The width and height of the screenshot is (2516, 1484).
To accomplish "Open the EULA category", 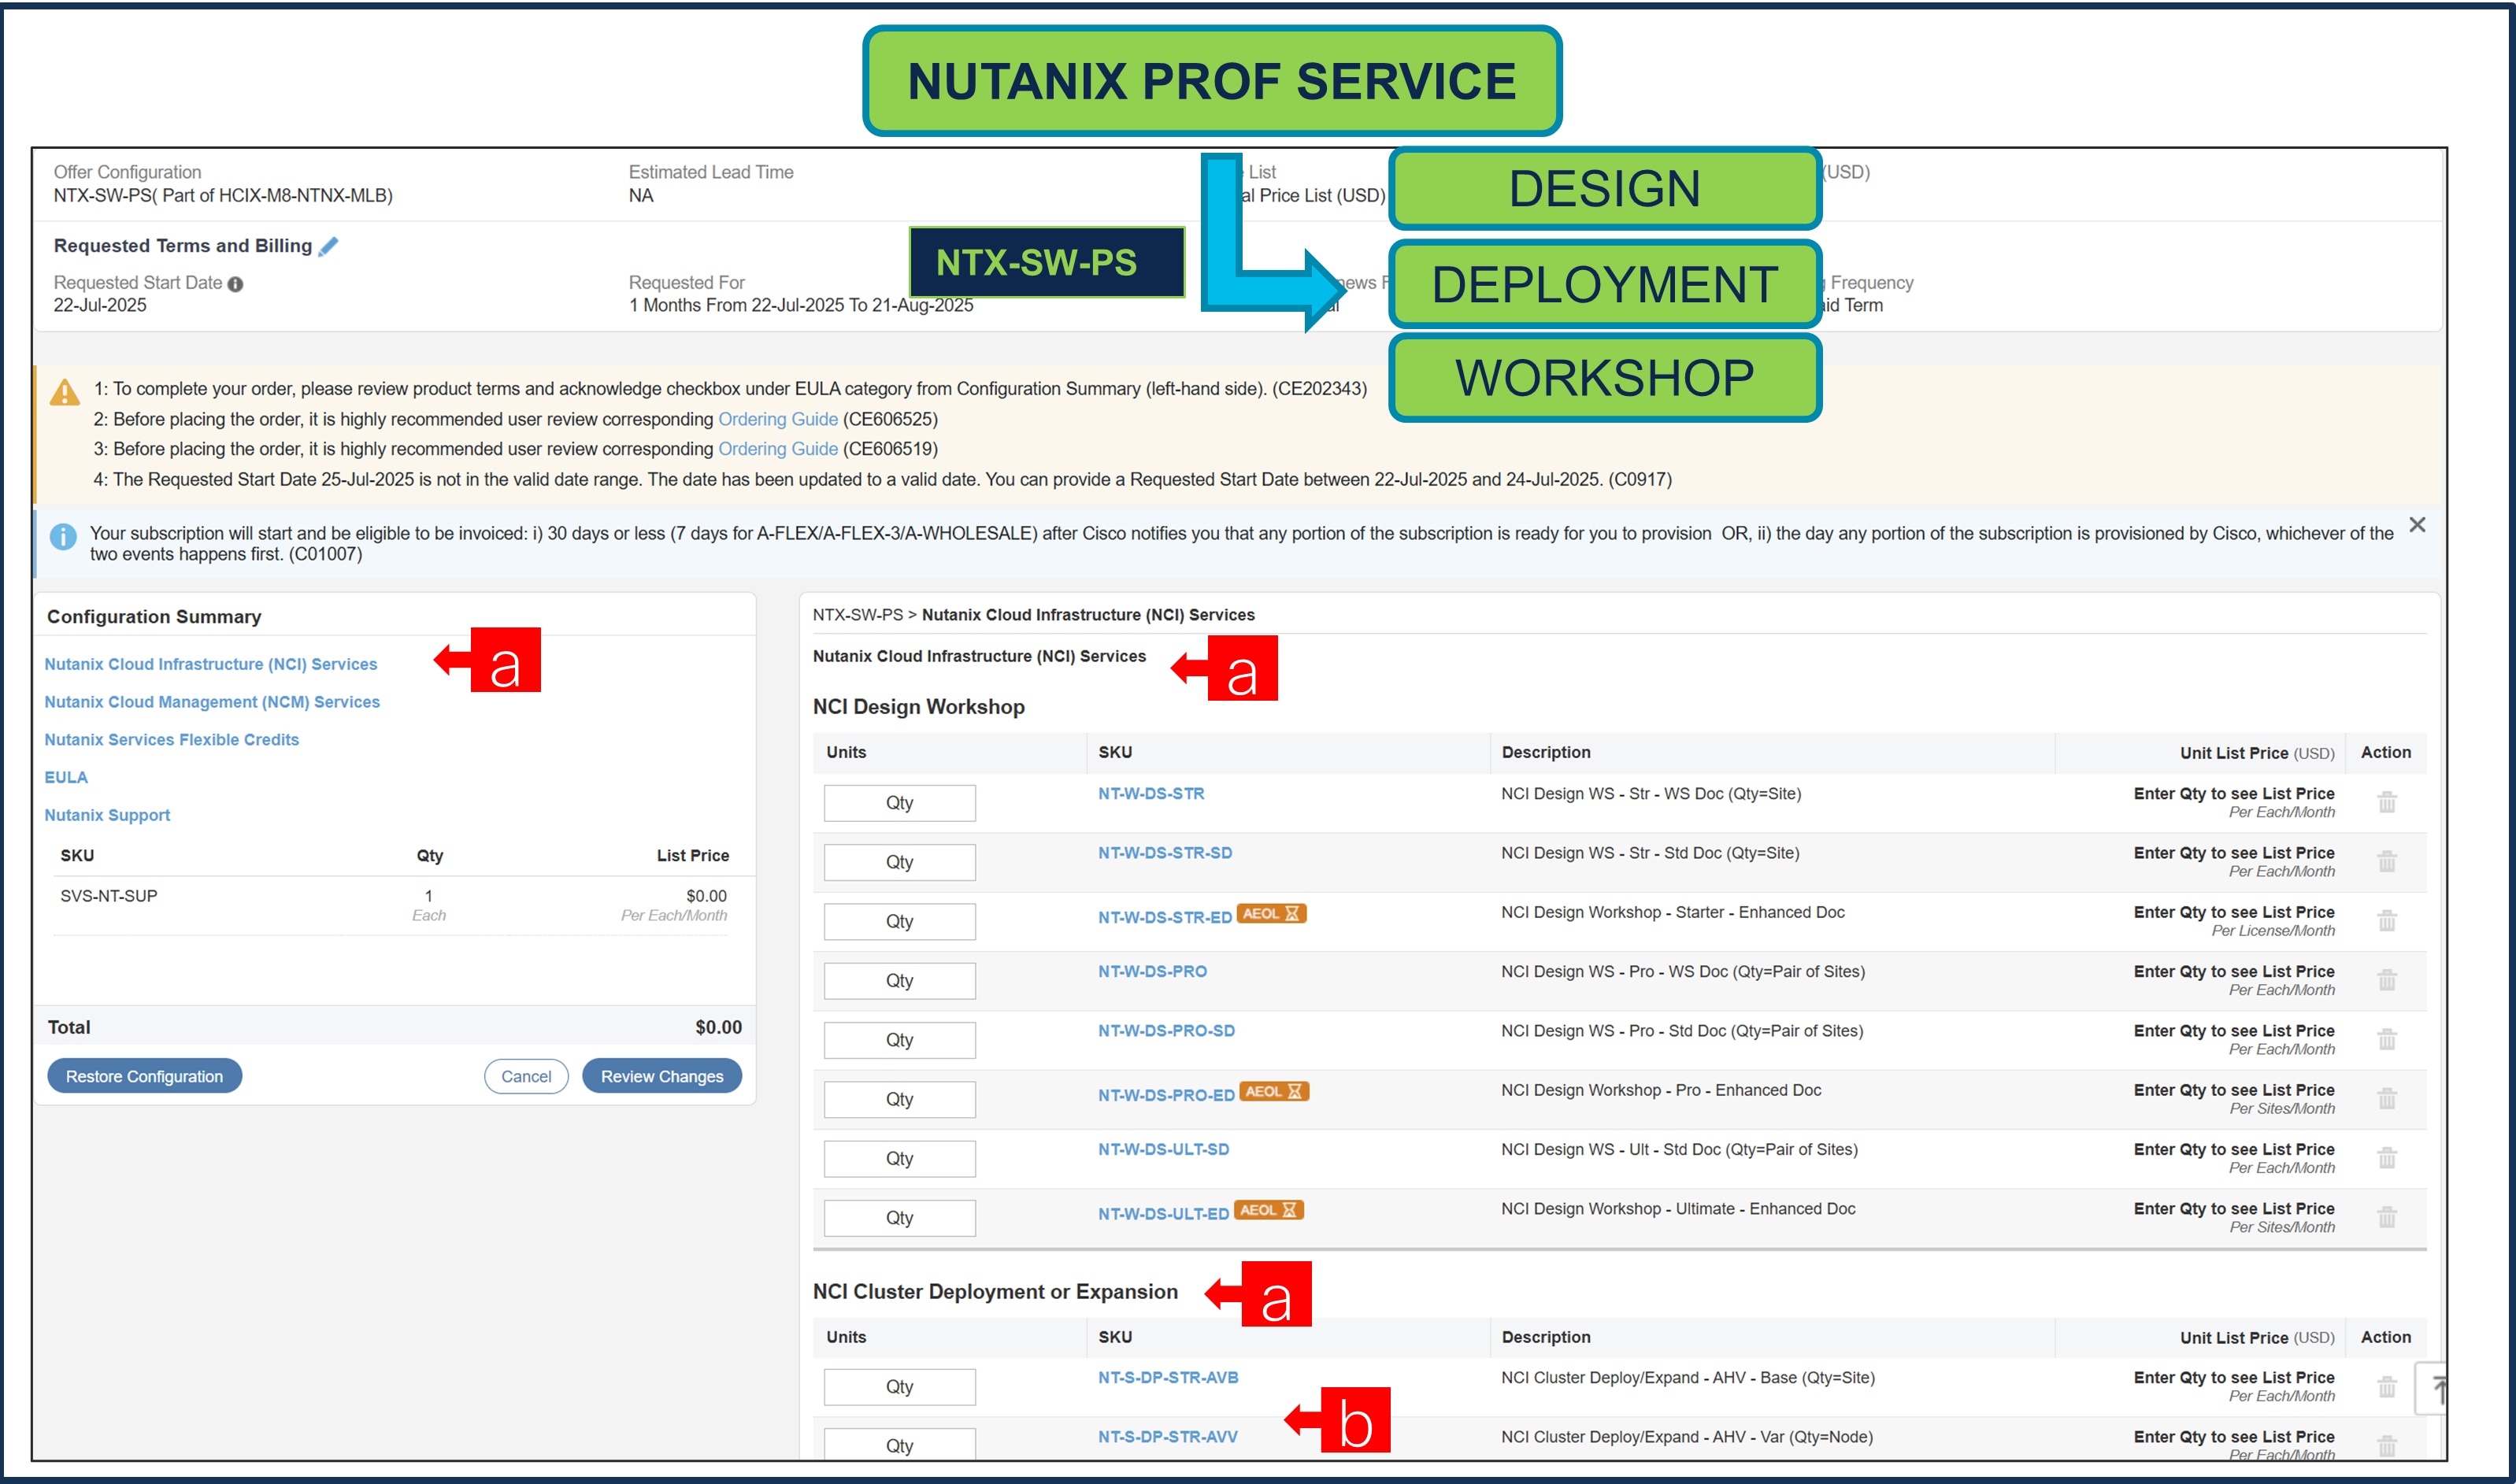I will tap(66, 777).
